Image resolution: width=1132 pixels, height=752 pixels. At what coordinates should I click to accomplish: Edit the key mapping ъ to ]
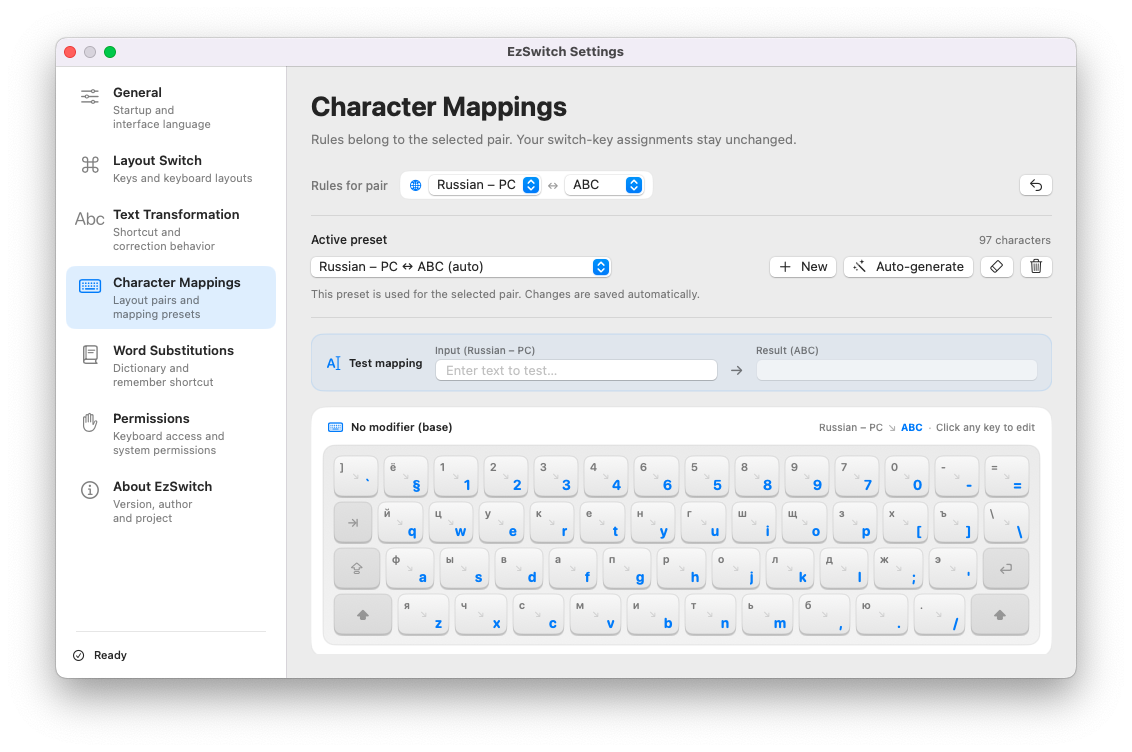coord(956,523)
